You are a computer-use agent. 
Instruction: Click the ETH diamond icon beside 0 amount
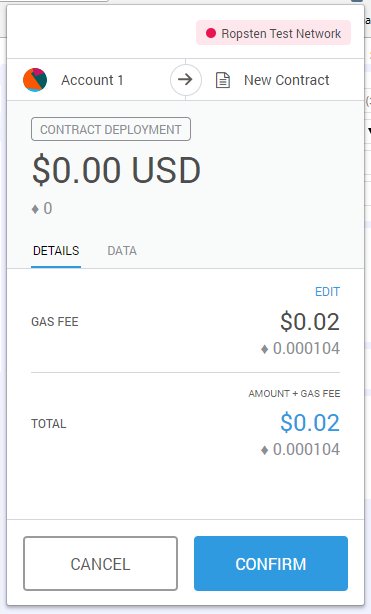[35, 209]
